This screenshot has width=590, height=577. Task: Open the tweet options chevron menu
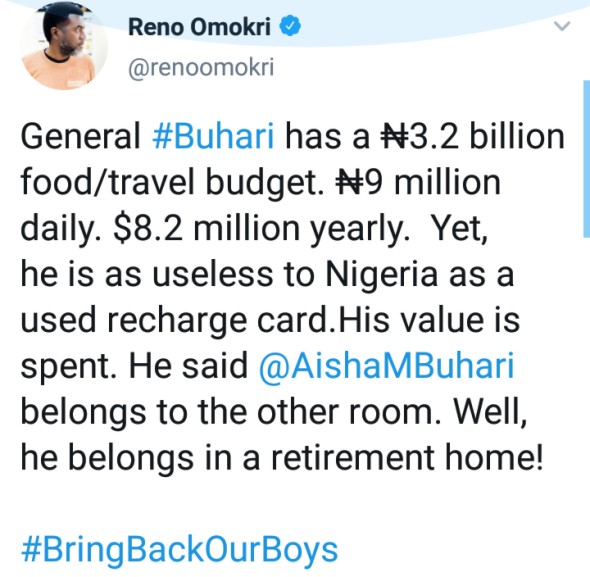pos(562,26)
